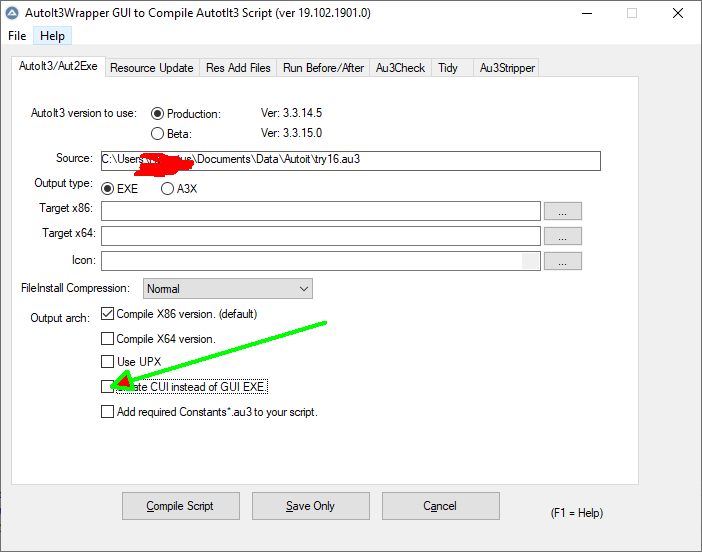
Task: Click the AutoIt app icon in title bar
Action: point(12,13)
